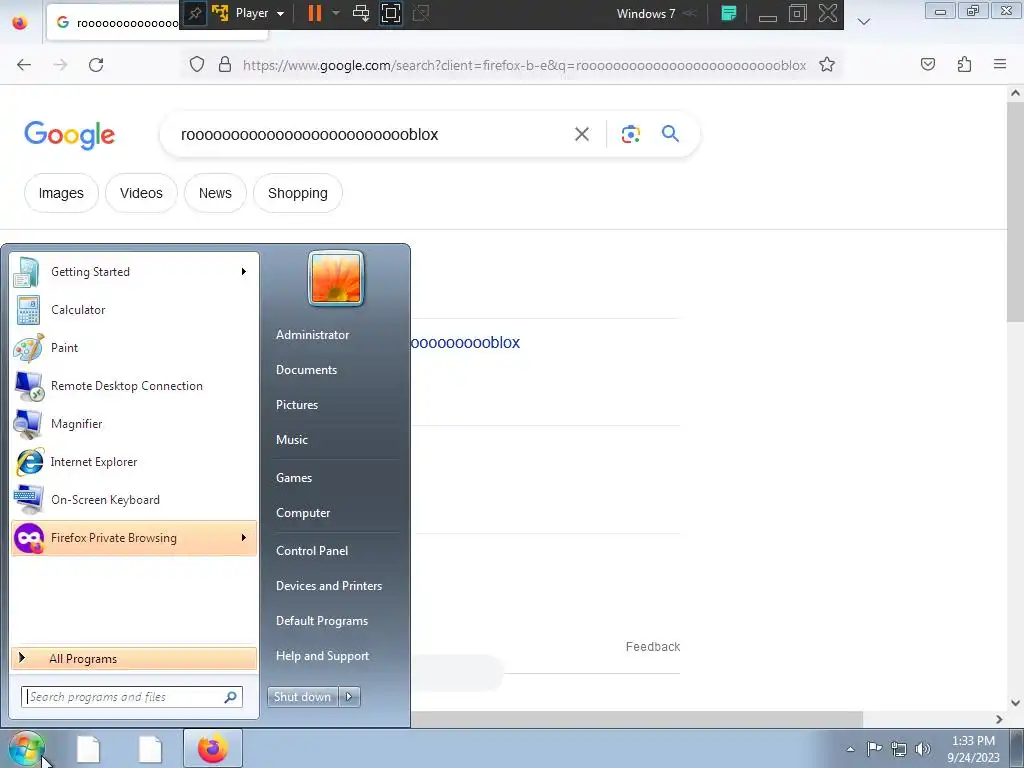Expand the Getting Started submenu arrow

pos(244,271)
